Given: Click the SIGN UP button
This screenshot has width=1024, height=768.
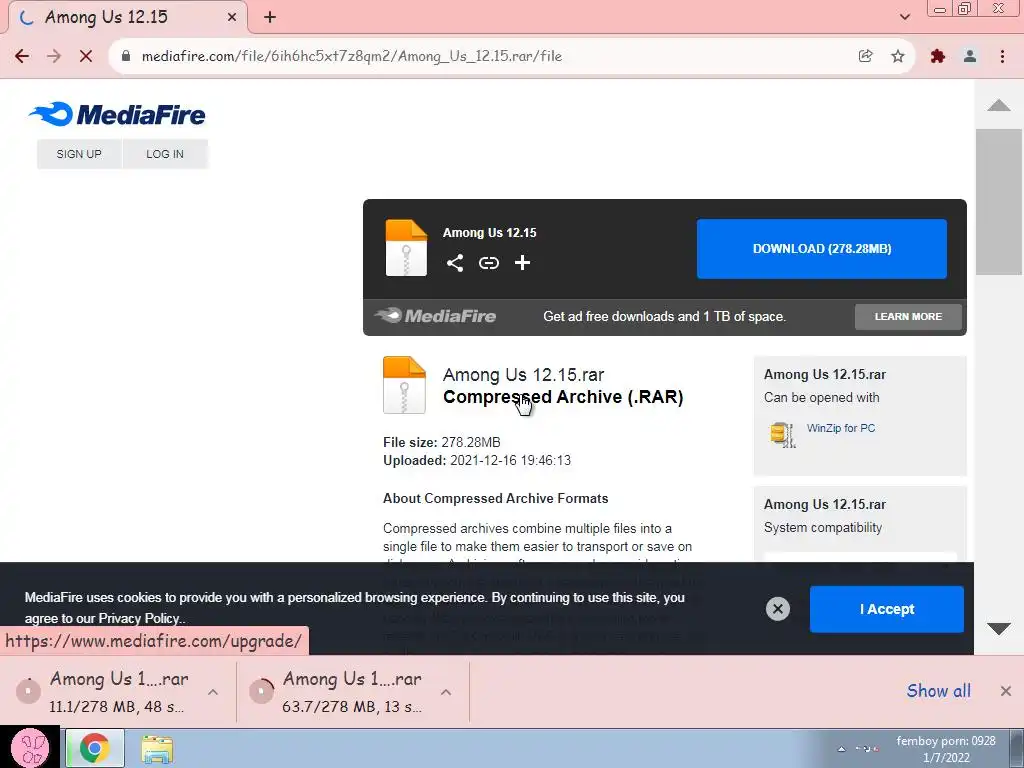Looking at the screenshot, I should pyautogui.click(x=79, y=154).
